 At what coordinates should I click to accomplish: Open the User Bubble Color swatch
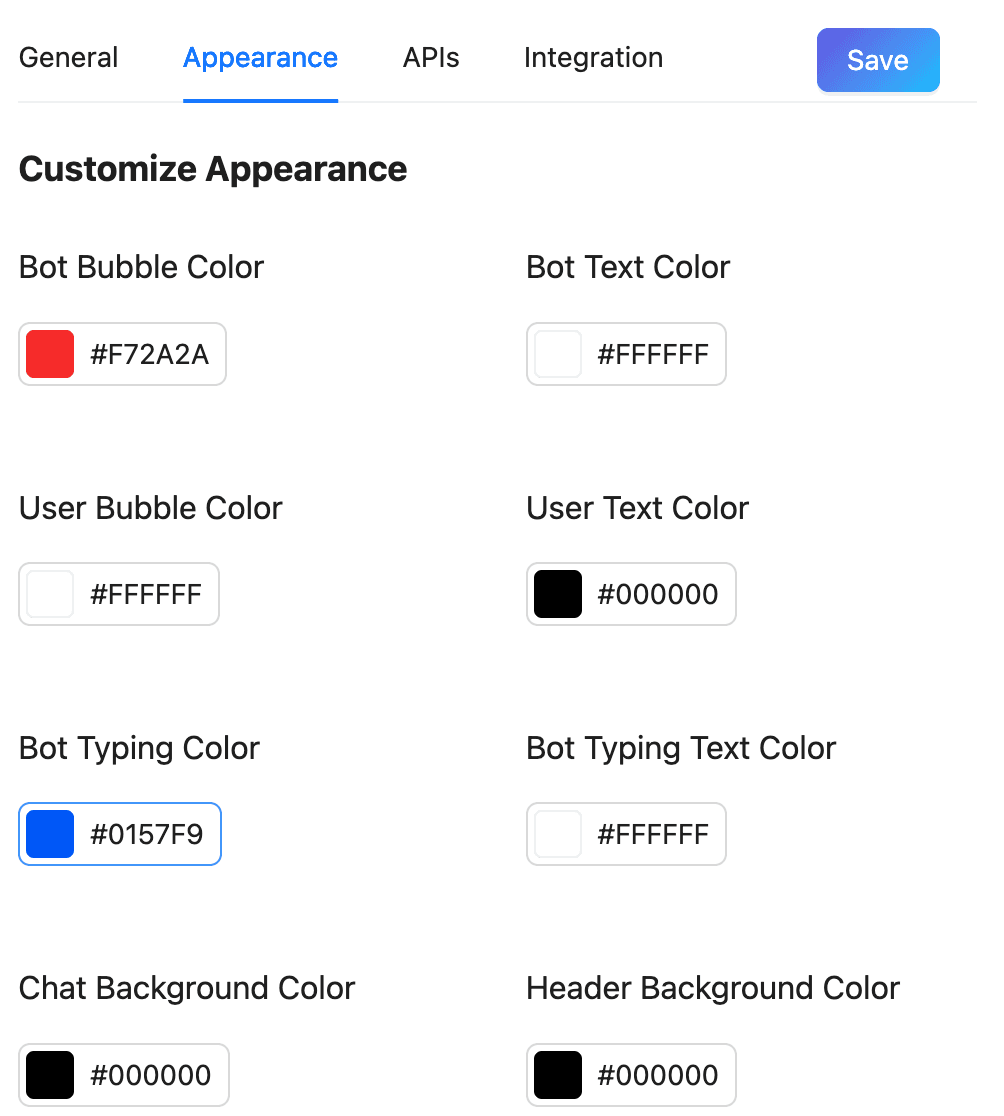click(50, 594)
